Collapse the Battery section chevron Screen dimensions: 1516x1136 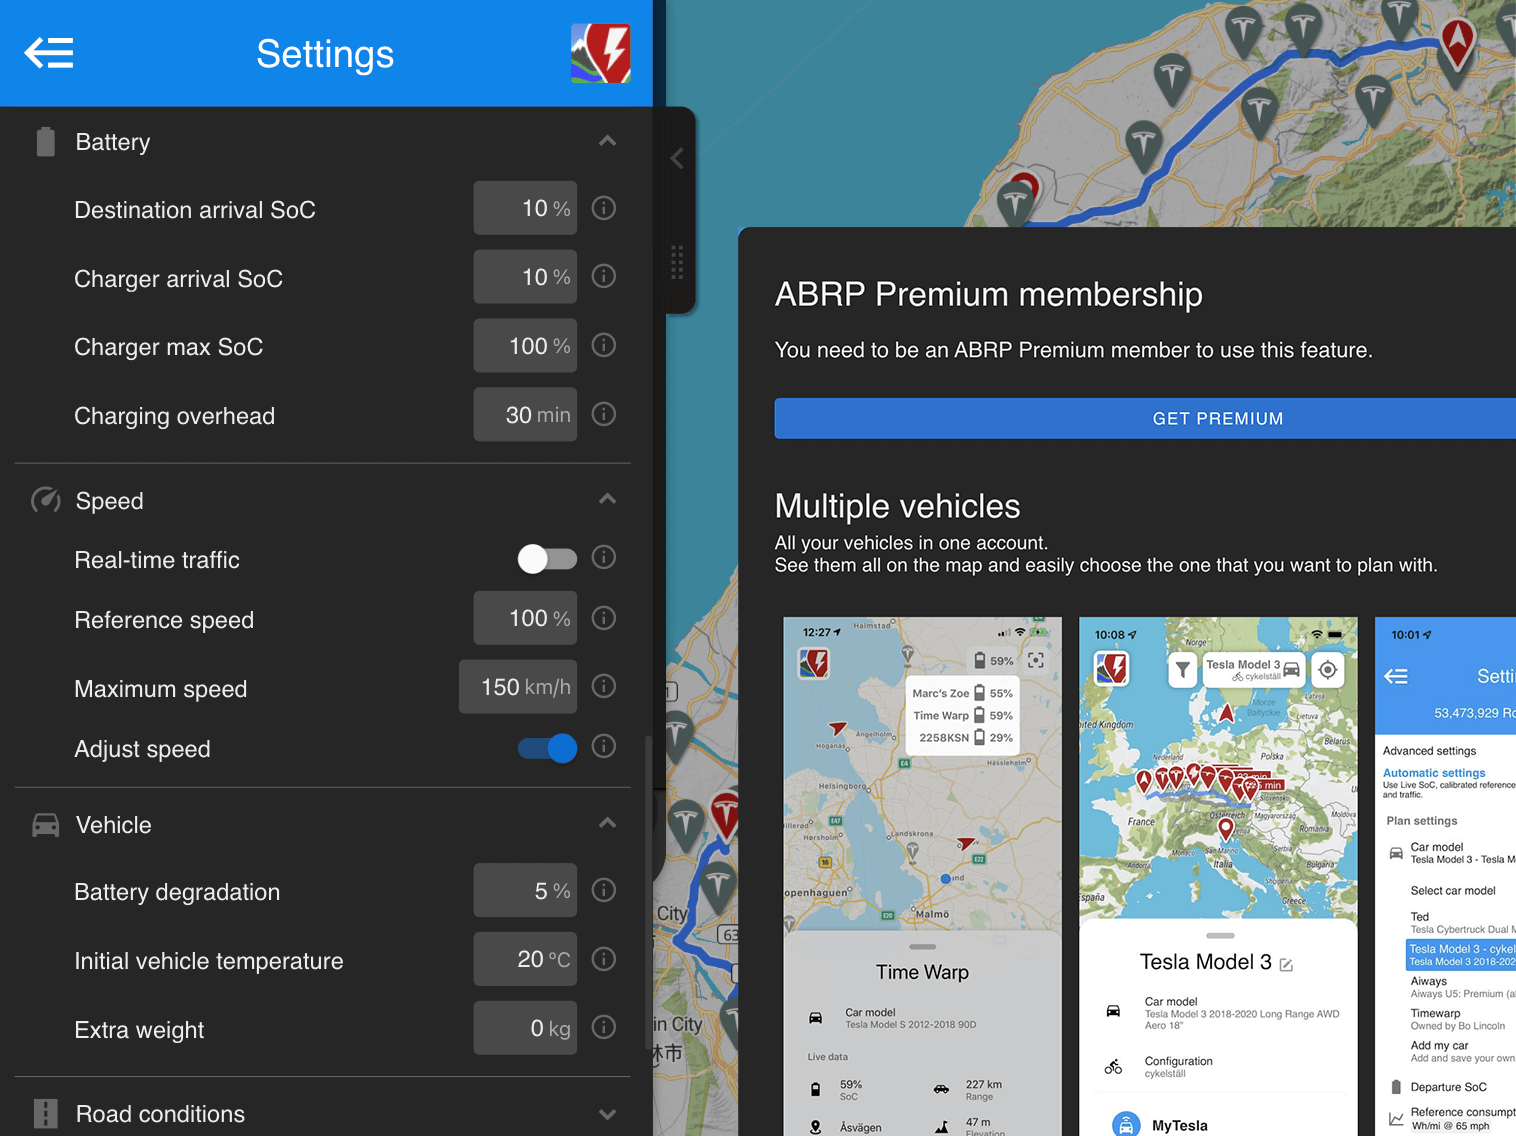click(x=607, y=141)
